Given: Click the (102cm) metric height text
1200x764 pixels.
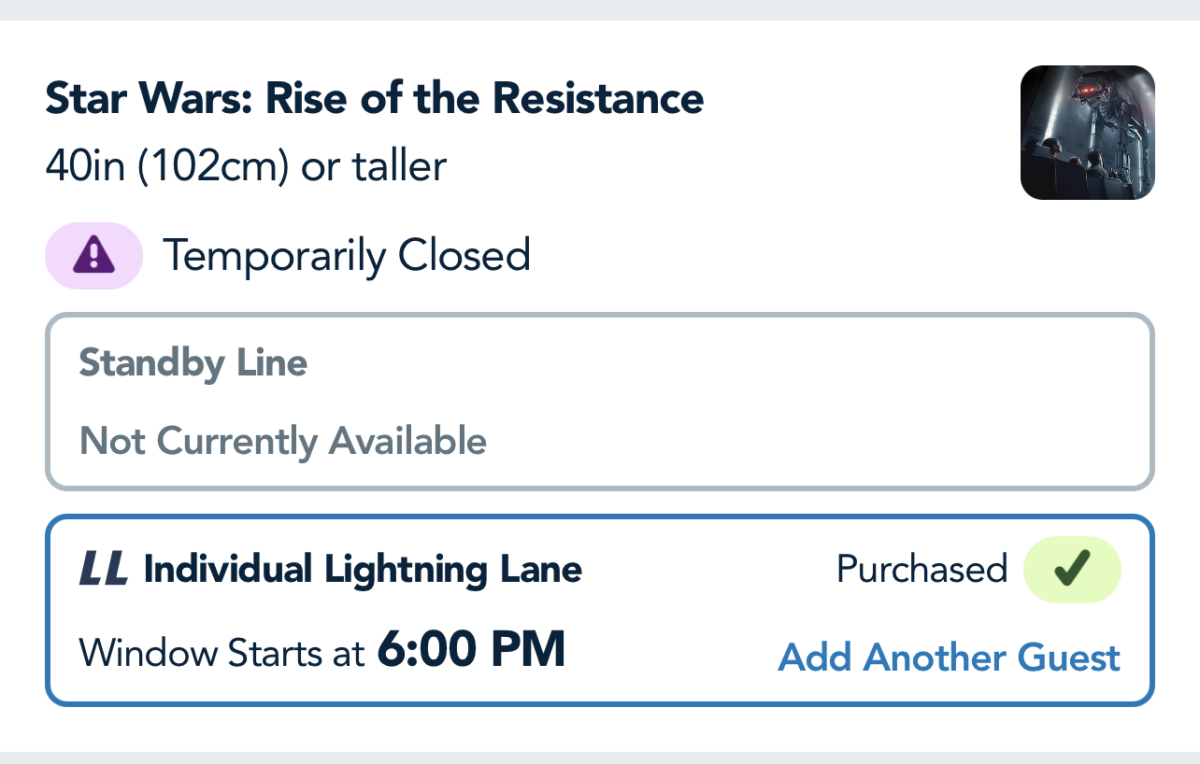Looking at the screenshot, I should (x=213, y=166).
